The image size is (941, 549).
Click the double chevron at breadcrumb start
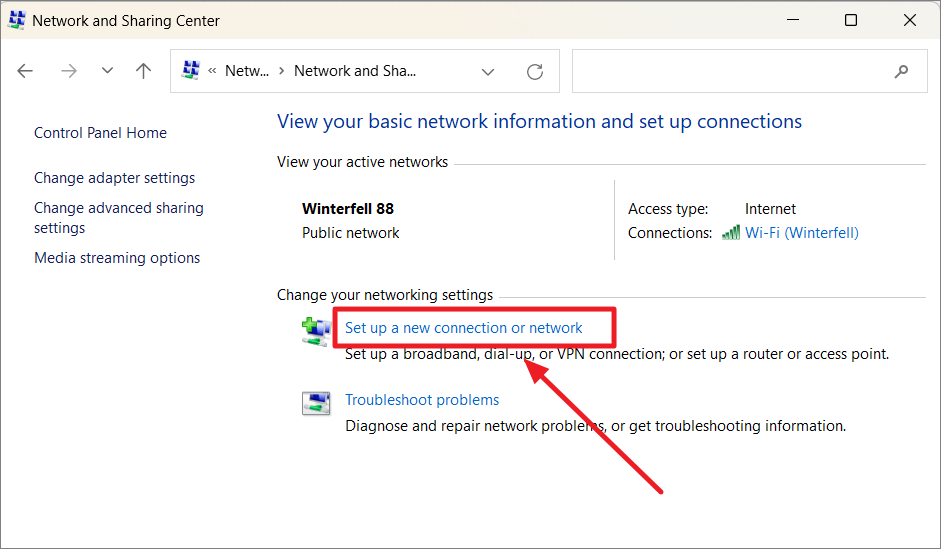point(212,71)
